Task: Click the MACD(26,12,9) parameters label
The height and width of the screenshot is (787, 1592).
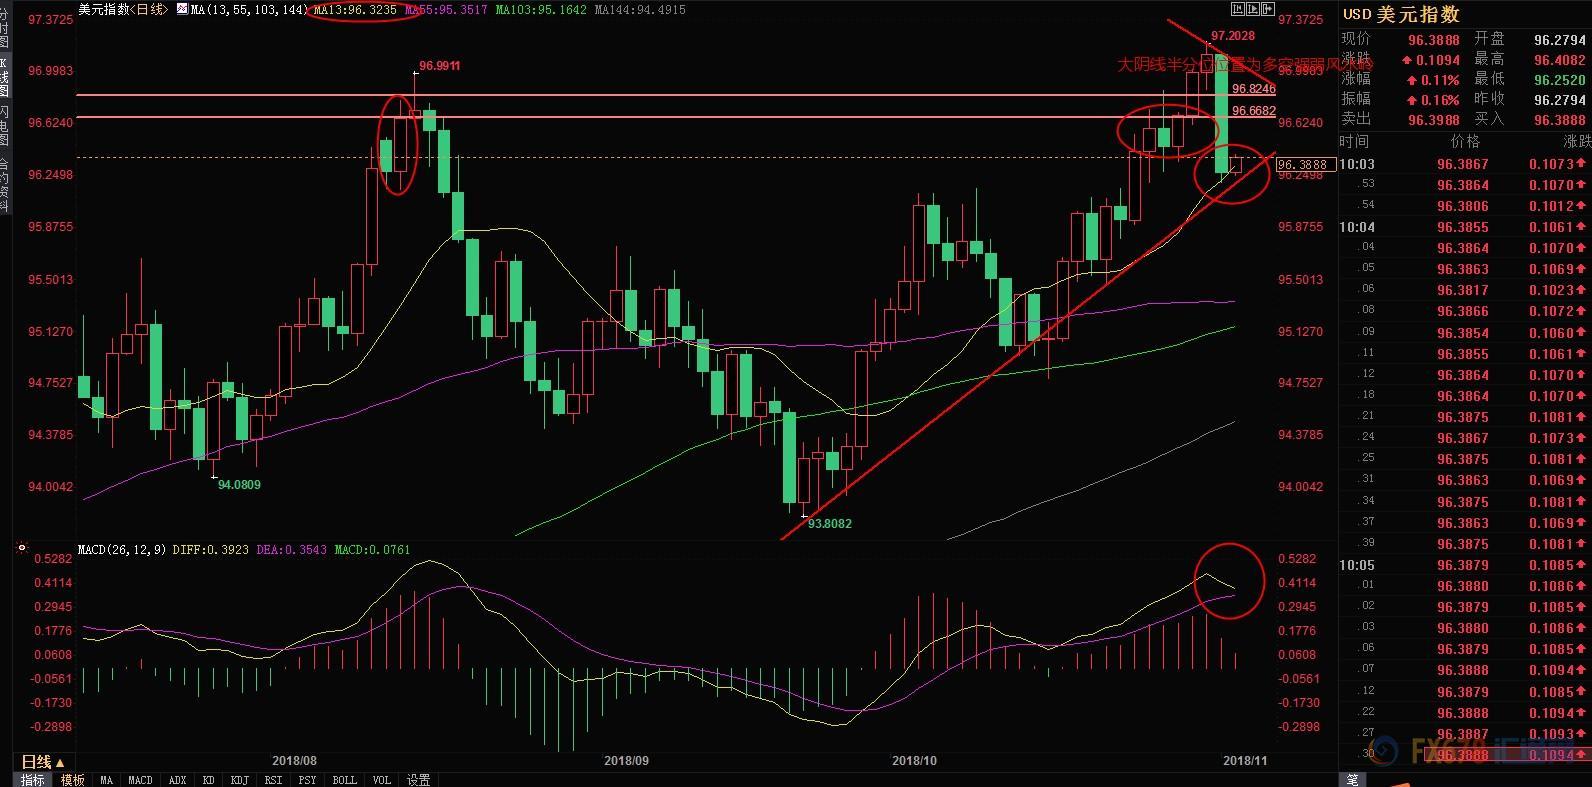Action: pos(120,549)
